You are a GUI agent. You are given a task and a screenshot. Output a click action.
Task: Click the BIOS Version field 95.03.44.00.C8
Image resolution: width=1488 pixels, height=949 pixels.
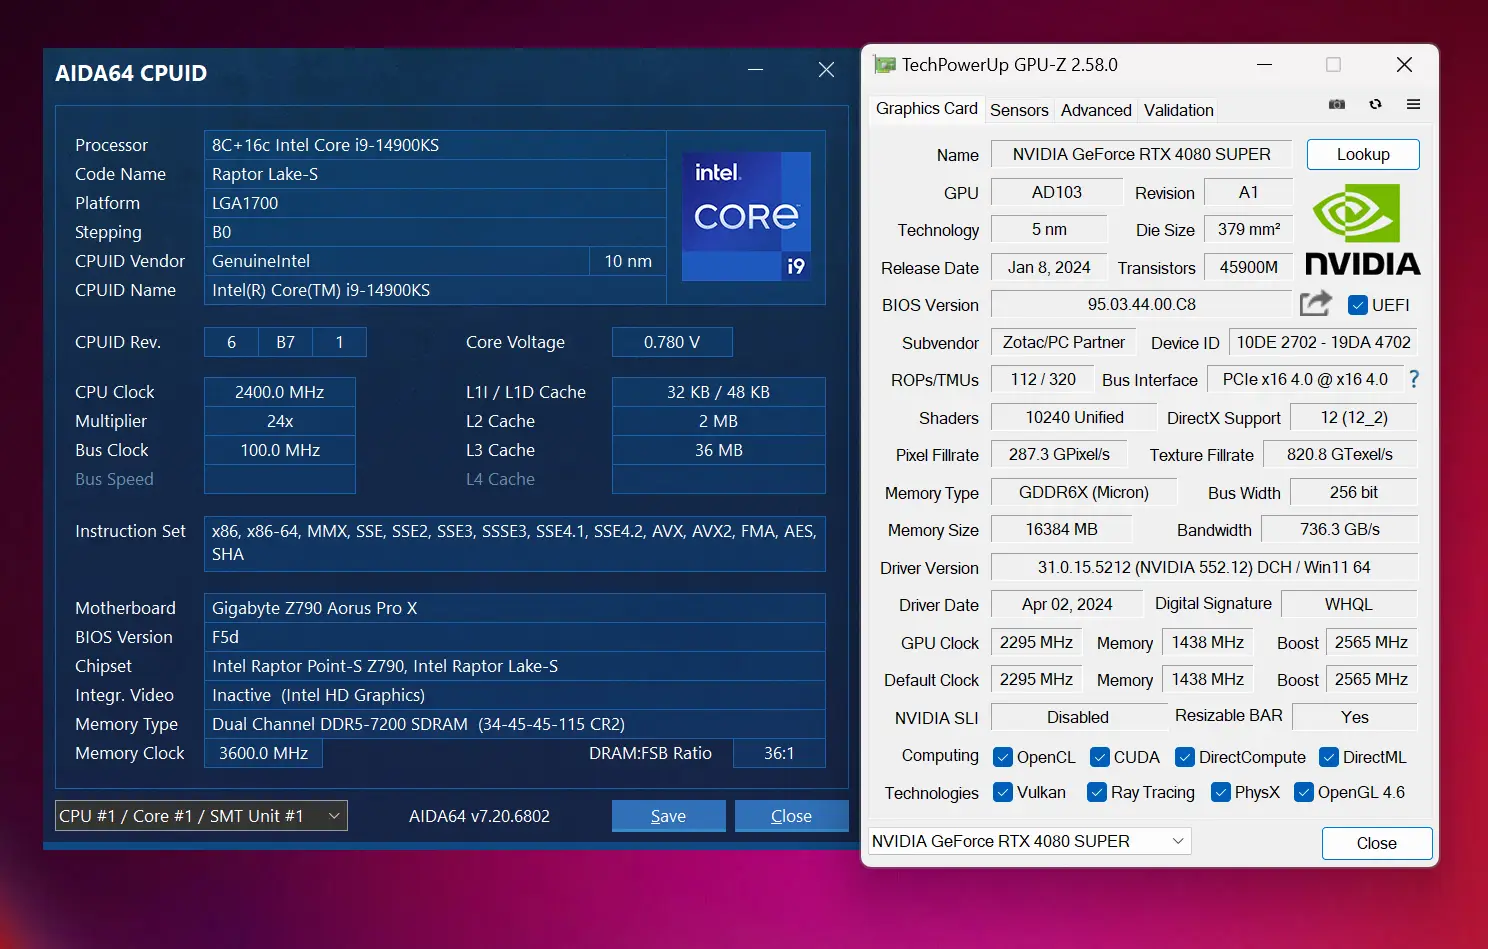(1141, 304)
